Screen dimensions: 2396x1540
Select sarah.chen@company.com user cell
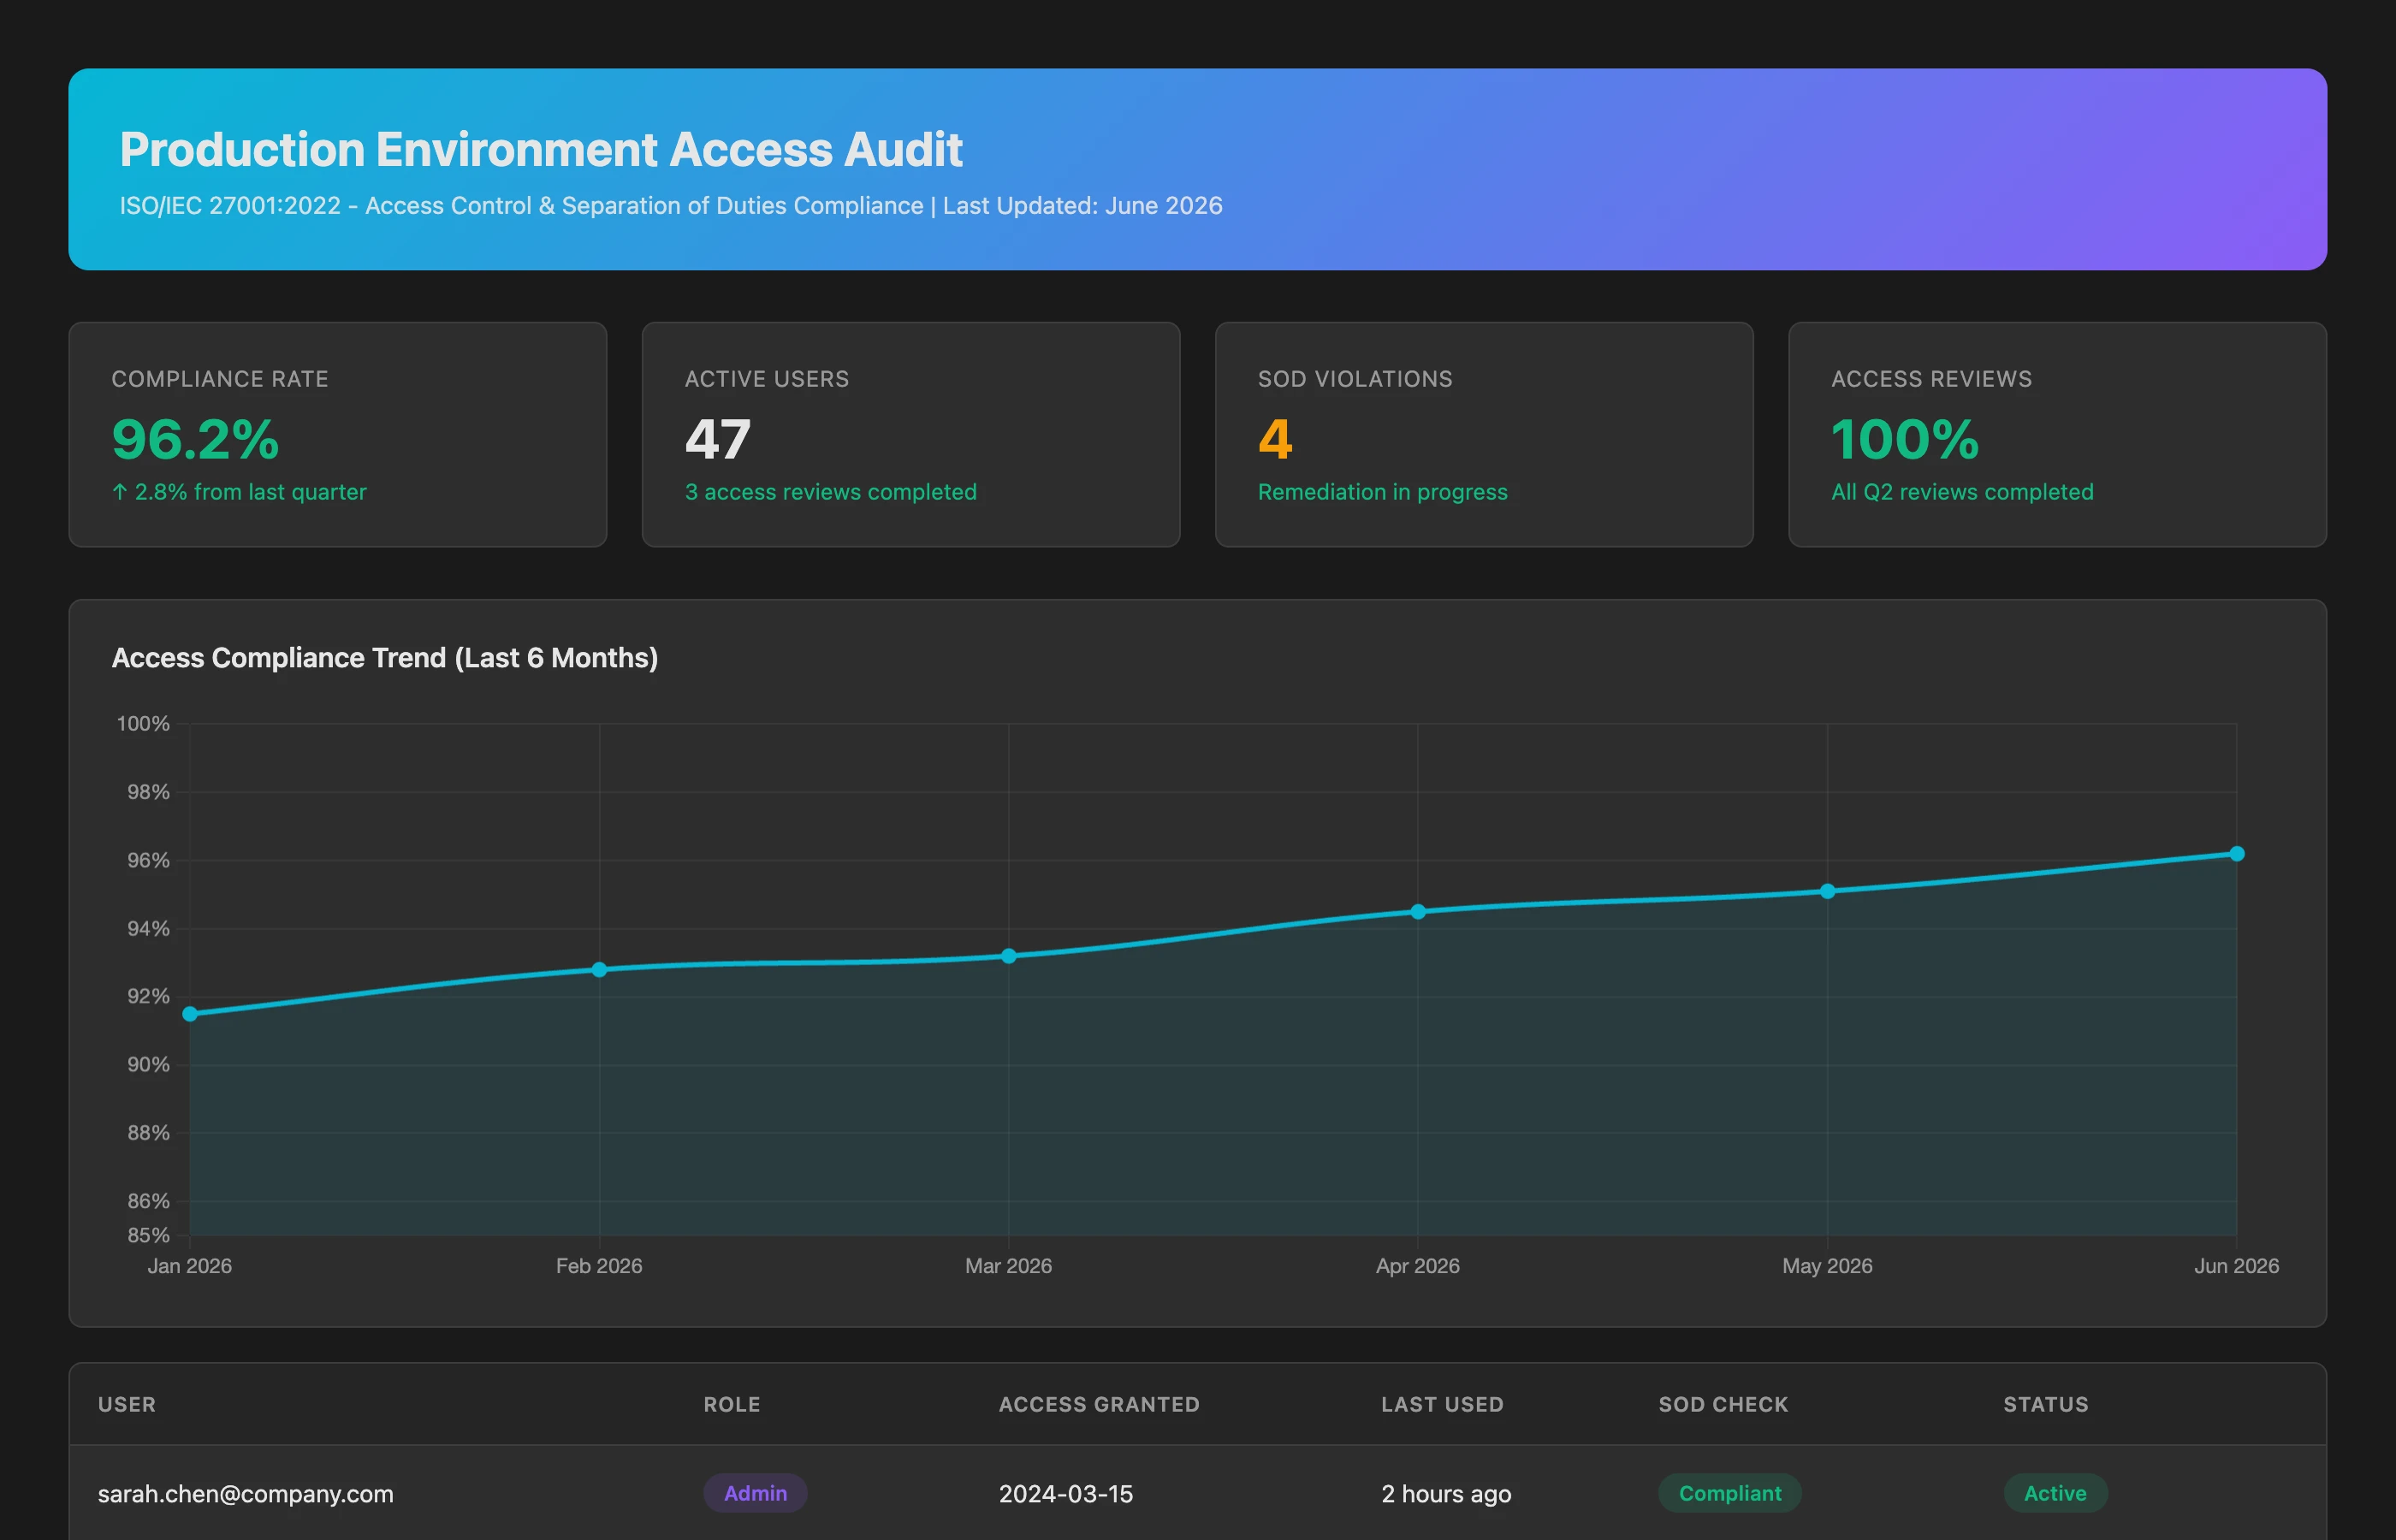pos(245,1494)
